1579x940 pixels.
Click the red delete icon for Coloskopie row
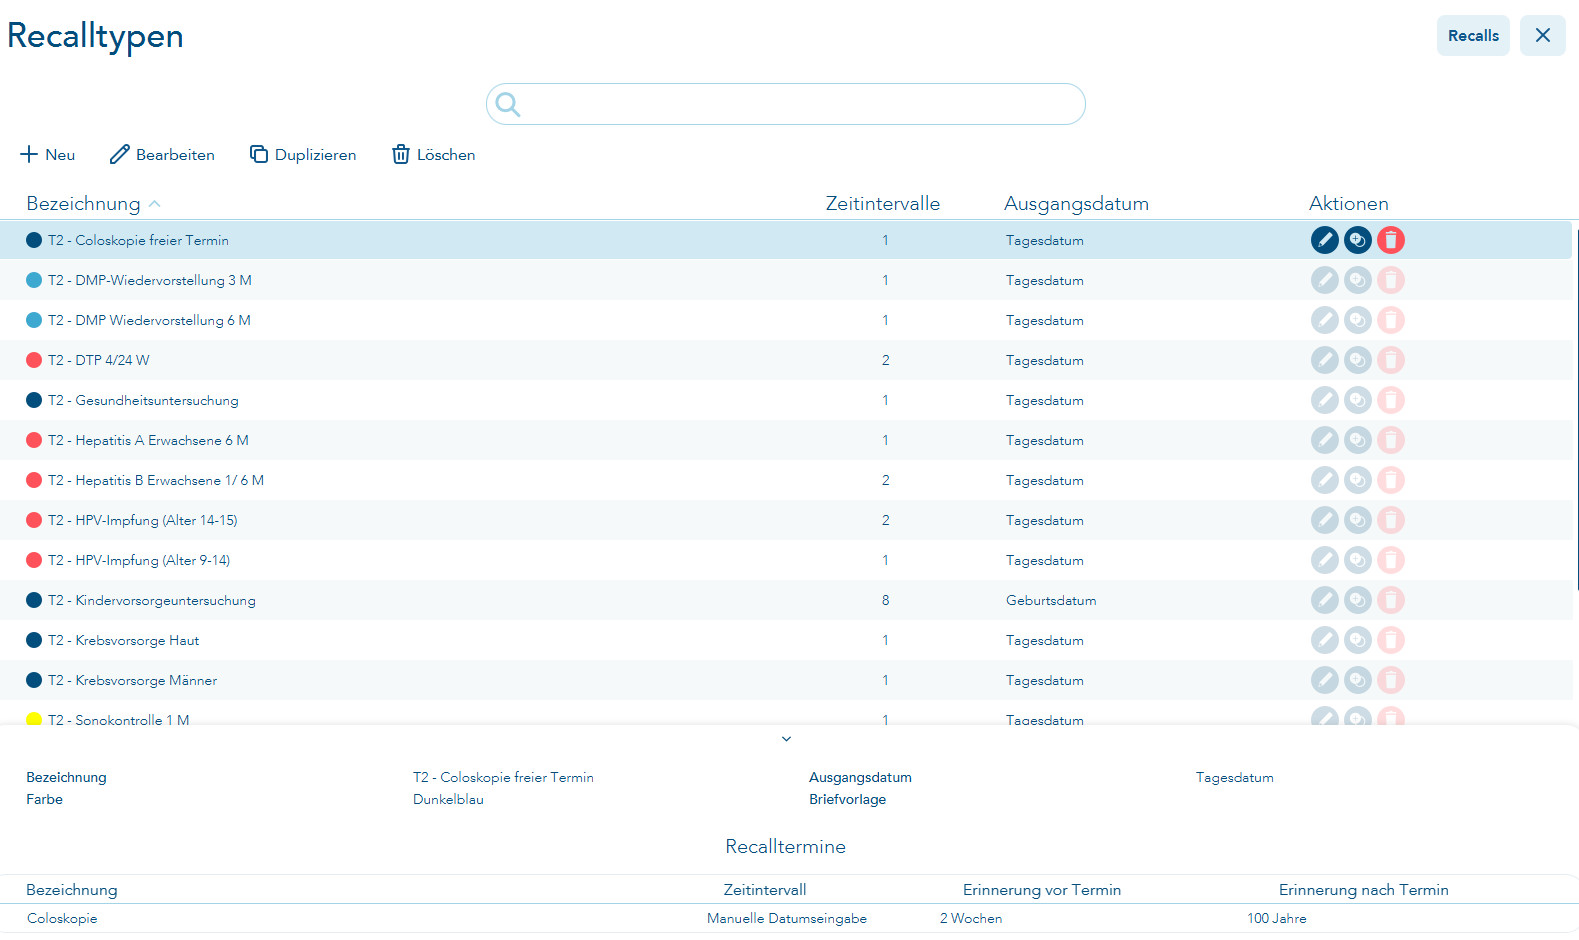(1390, 240)
